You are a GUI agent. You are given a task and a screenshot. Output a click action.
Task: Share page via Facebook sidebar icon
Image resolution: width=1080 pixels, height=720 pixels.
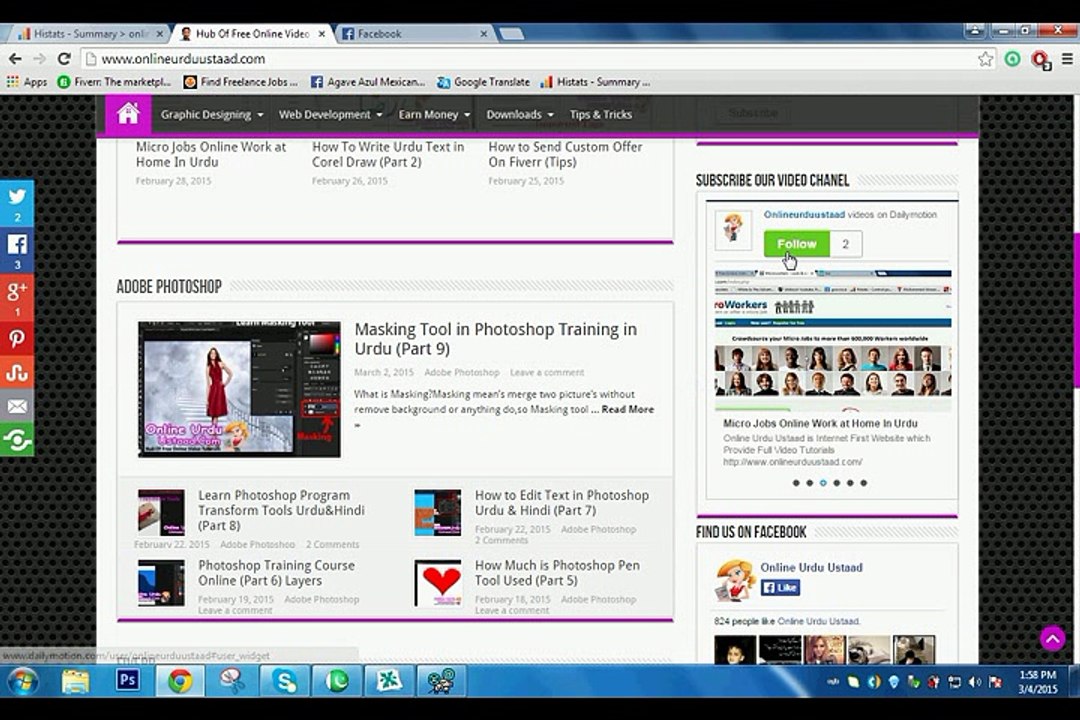pyautogui.click(x=17, y=250)
